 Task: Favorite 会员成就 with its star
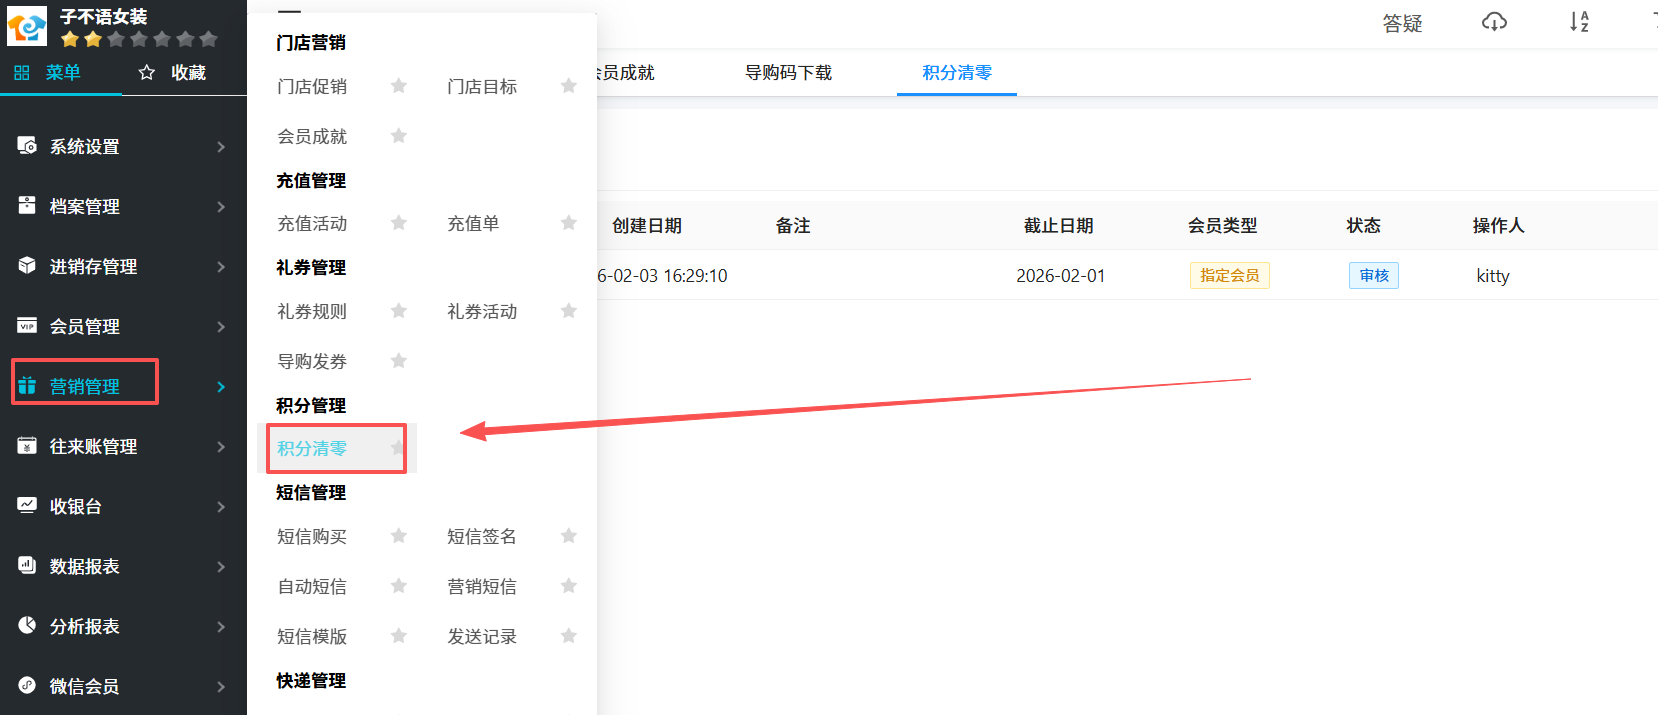point(399,136)
